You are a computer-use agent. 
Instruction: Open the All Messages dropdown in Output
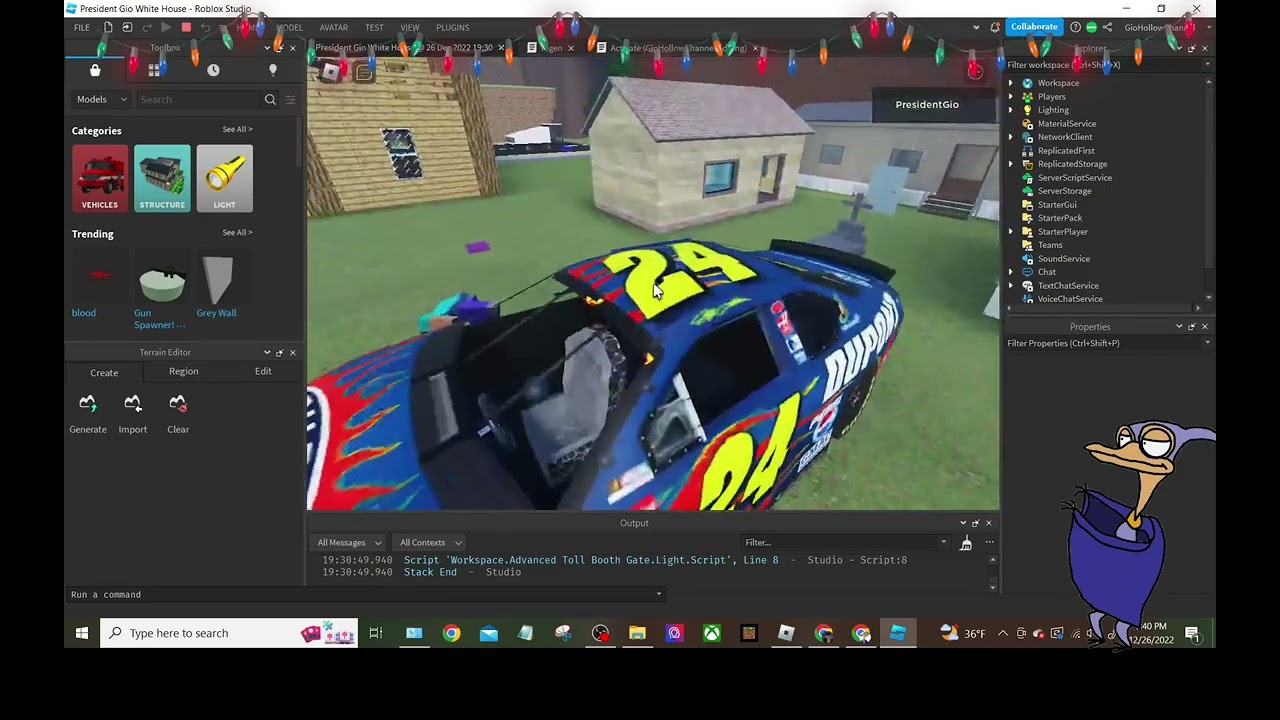click(x=348, y=542)
